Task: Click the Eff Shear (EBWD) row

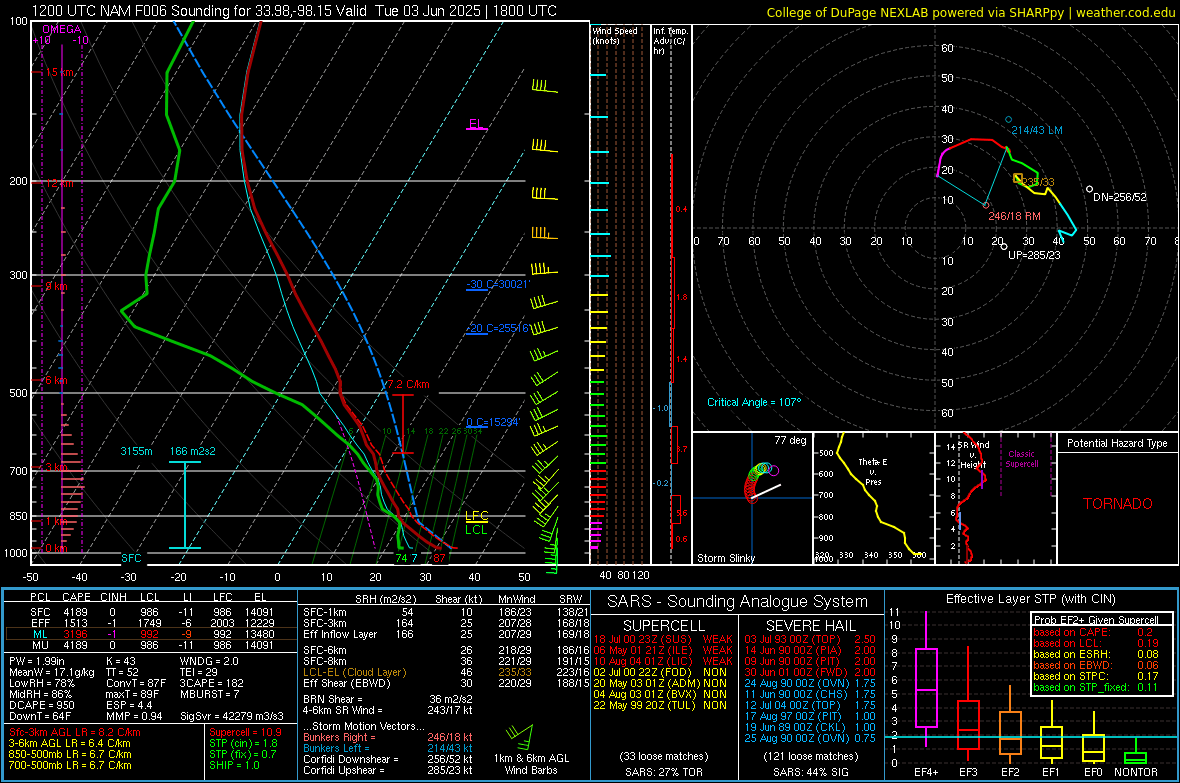Action: (x=446, y=683)
